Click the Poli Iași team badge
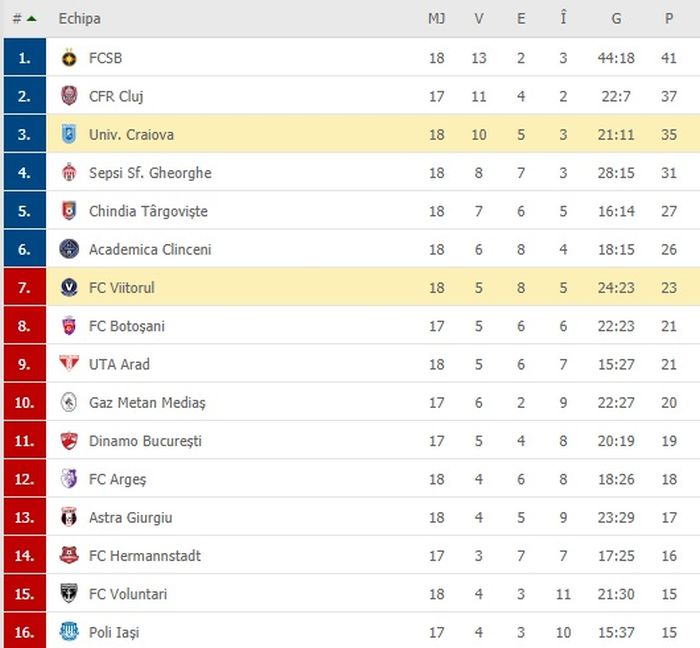The image size is (700, 648). pyautogui.click(x=69, y=632)
